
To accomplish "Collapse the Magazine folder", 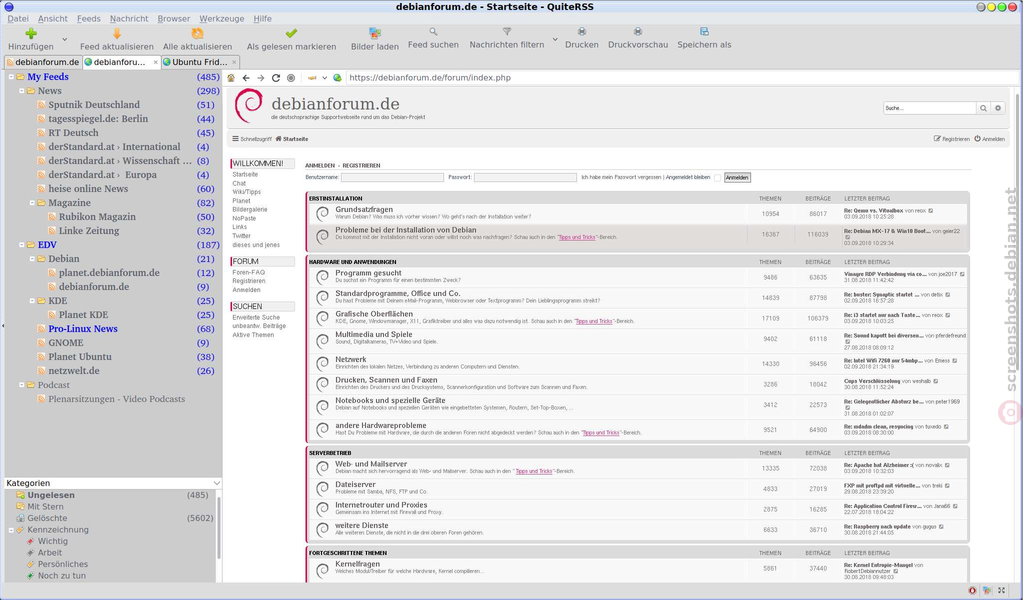I will (x=32, y=203).
